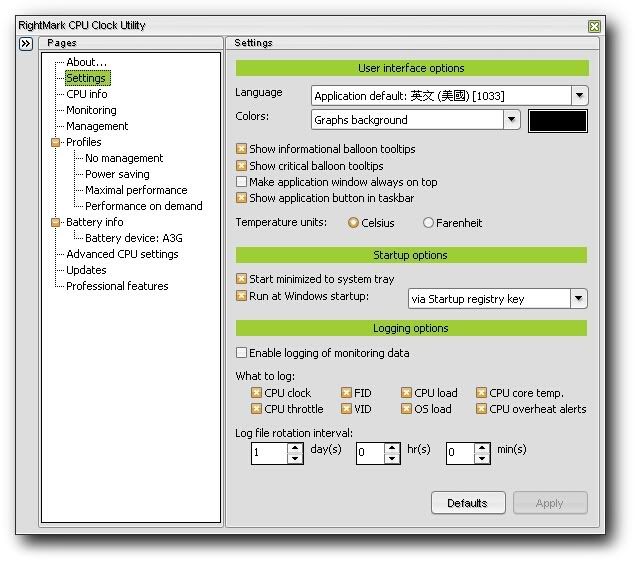Click the black graphs background color swatch
Screen dimensions: 635x564
pyautogui.click(x=558, y=121)
